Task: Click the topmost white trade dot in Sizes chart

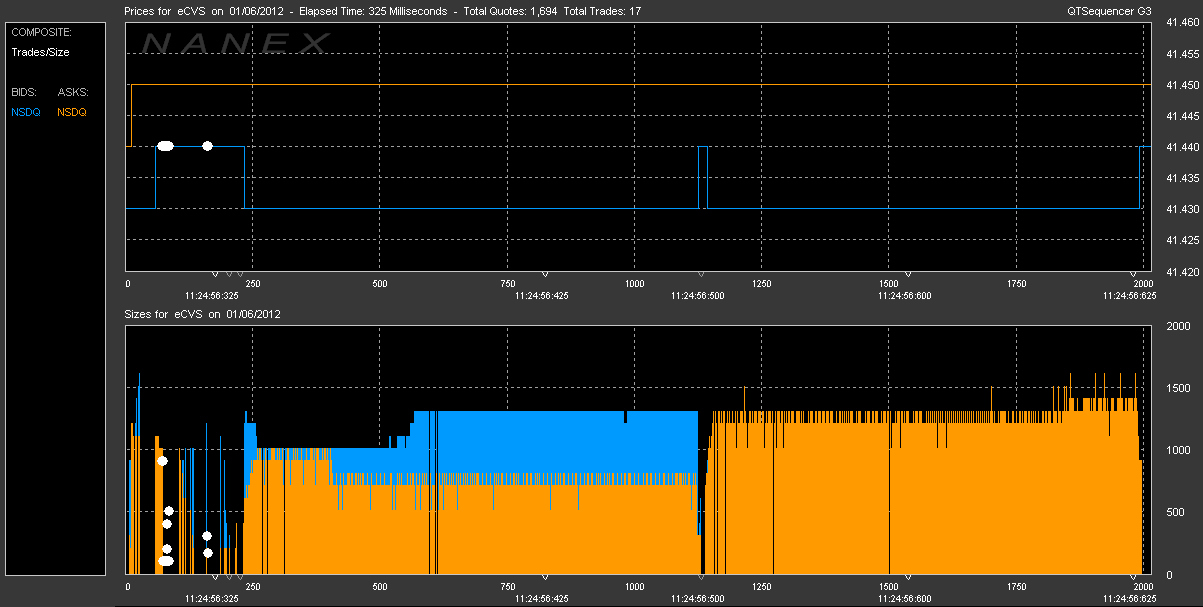Action: 162,461
